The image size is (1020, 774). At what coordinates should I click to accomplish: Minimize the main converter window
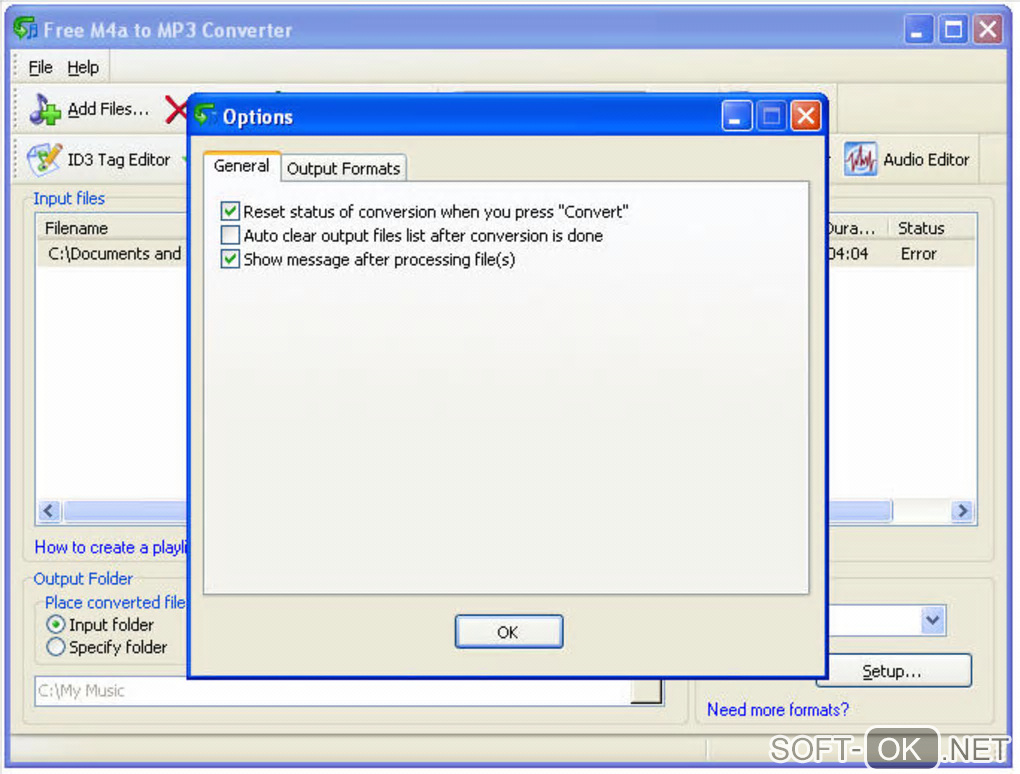pyautogui.click(x=919, y=30)
